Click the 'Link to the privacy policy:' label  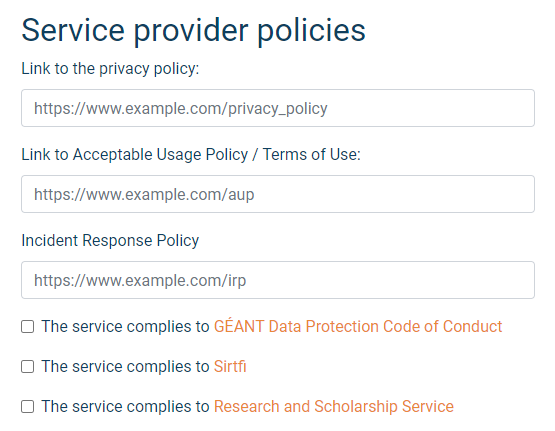(110, 69)
